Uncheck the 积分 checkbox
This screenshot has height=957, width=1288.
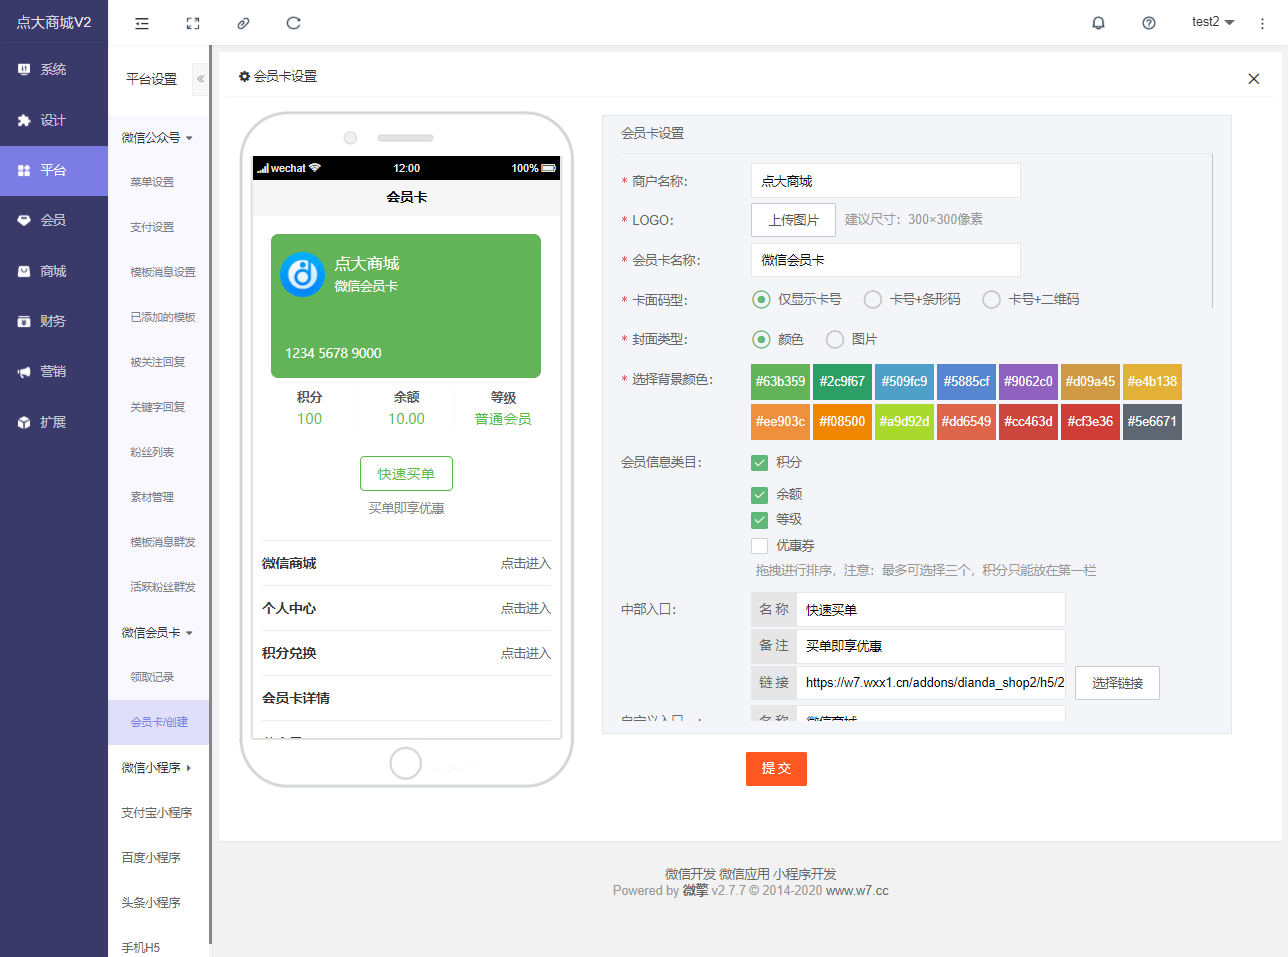coord(759,462)
